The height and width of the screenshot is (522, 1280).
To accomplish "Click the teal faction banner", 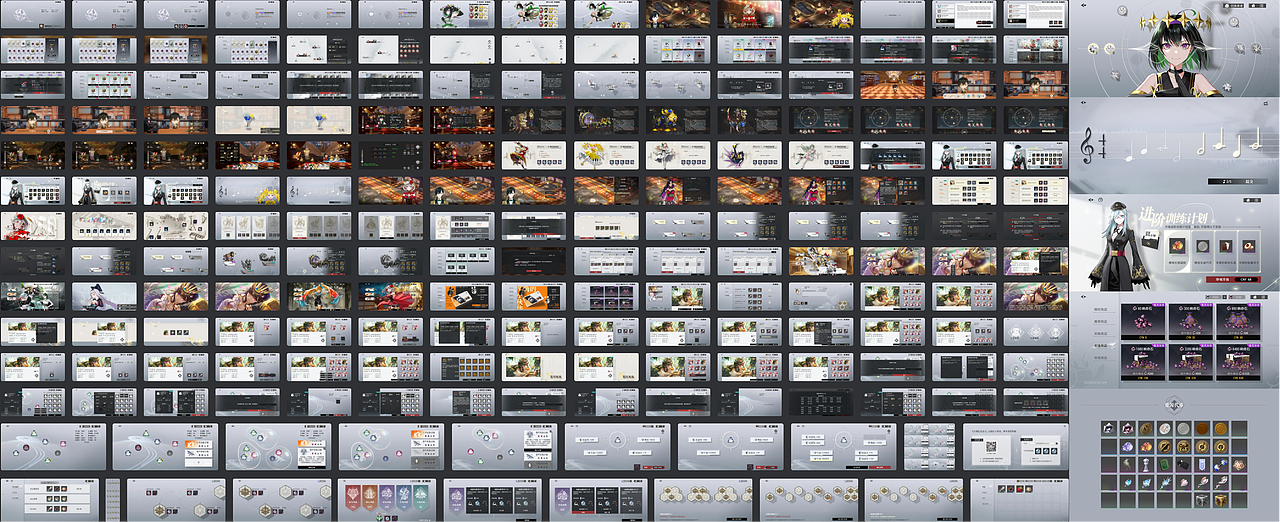I will click(421, 497).
